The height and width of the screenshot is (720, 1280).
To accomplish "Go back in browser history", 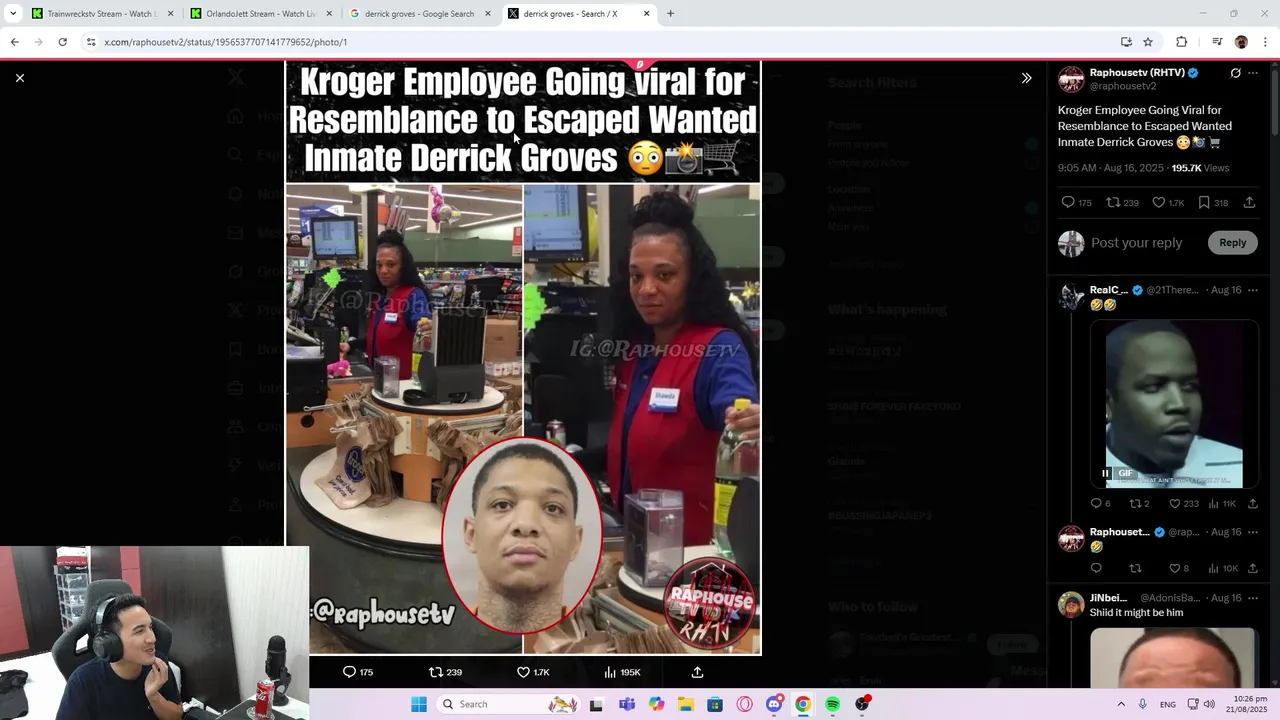I will coord(14,42).
